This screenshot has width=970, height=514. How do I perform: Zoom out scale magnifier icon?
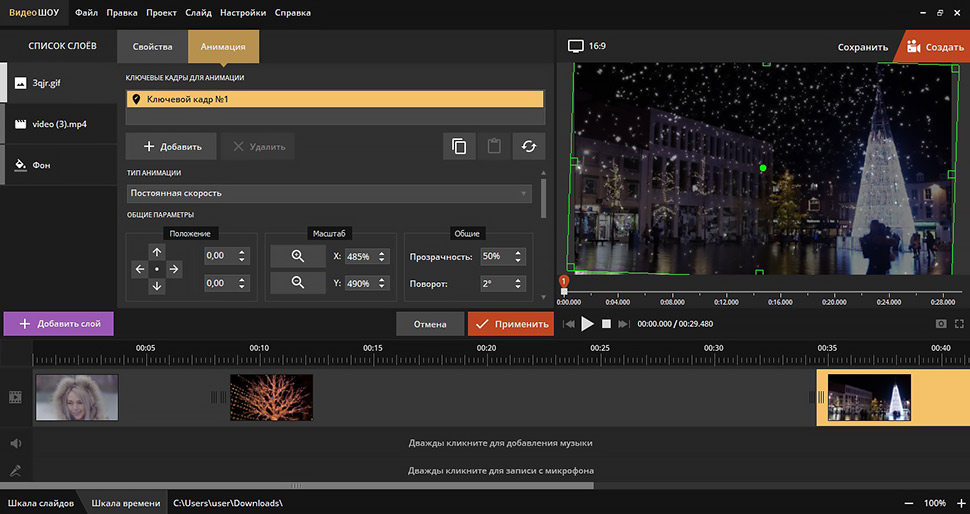[298, 283]
